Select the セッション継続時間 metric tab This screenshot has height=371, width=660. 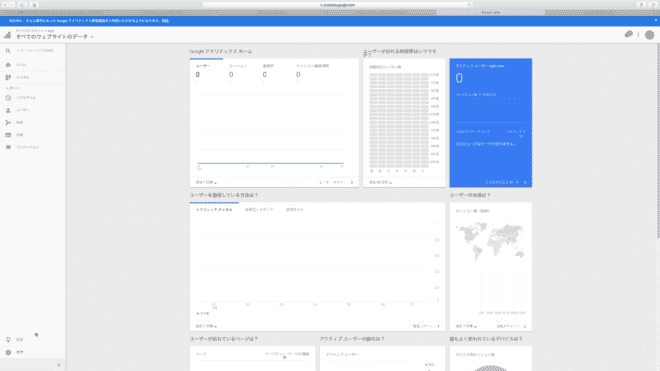point(312,71)
